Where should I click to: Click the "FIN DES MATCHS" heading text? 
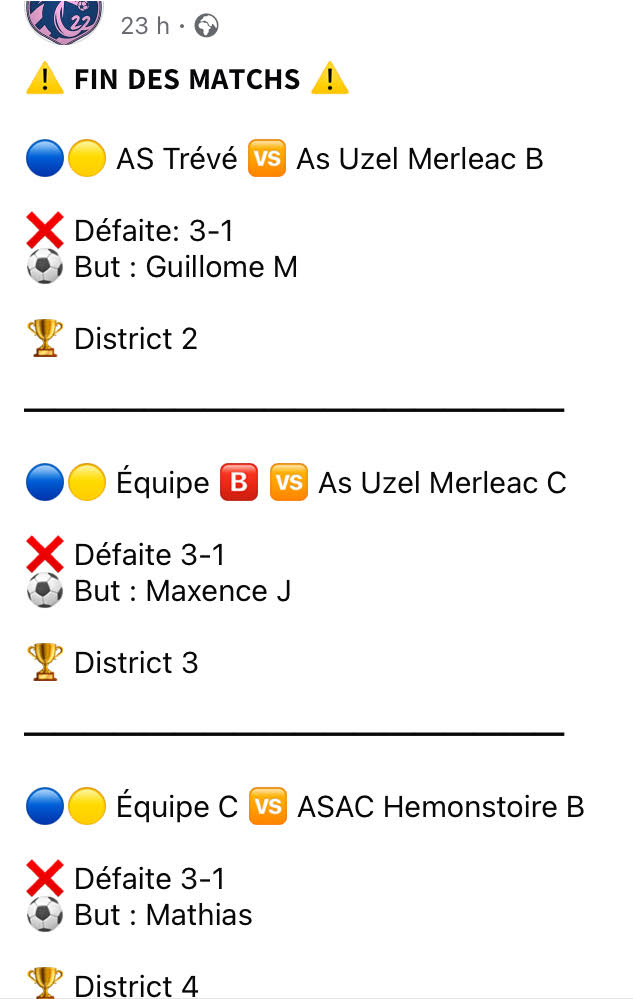[x=187, y=80]
